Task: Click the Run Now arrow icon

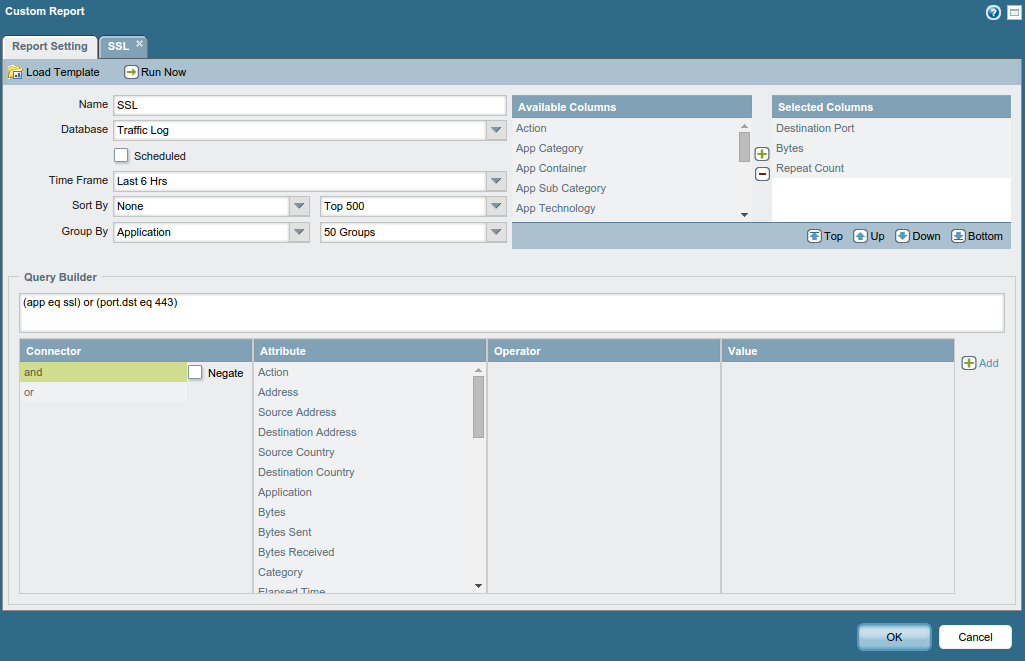Action: click(x=131, y=72)
